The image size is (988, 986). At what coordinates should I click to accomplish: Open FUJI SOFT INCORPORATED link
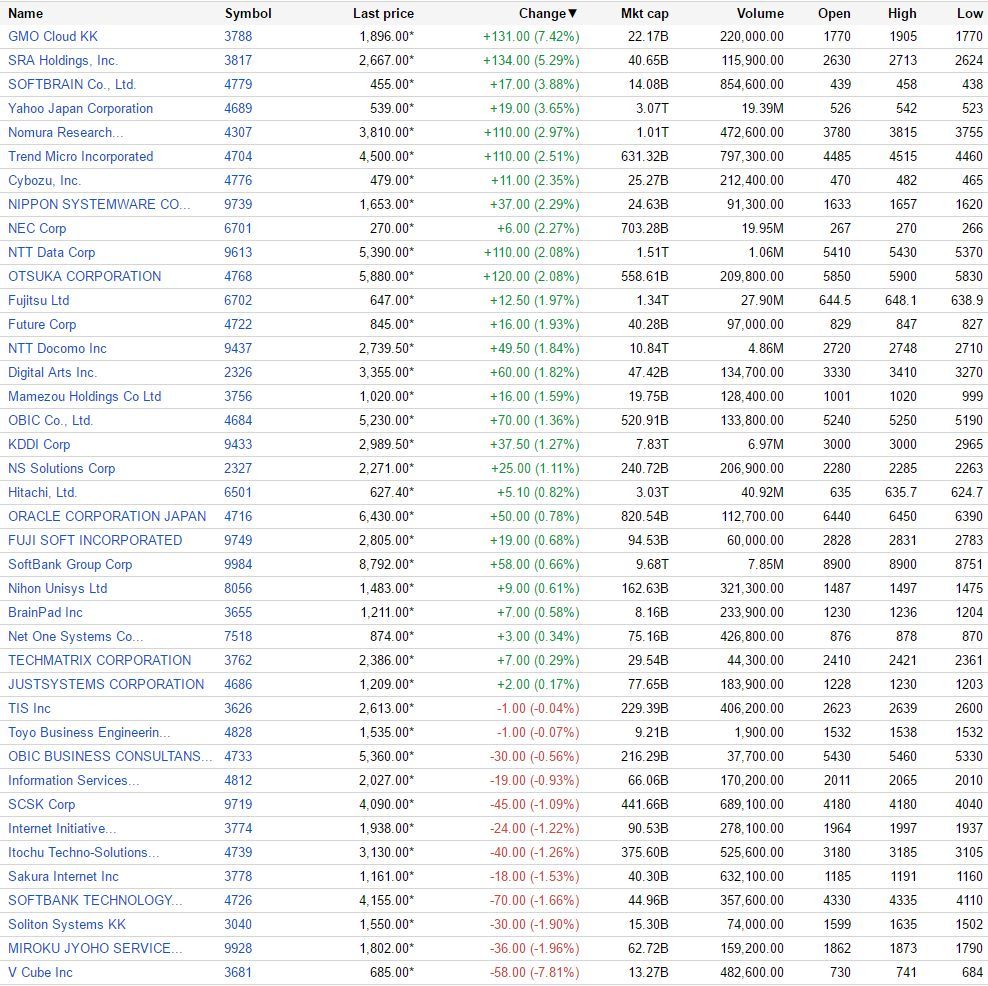(x=95, y=540)
